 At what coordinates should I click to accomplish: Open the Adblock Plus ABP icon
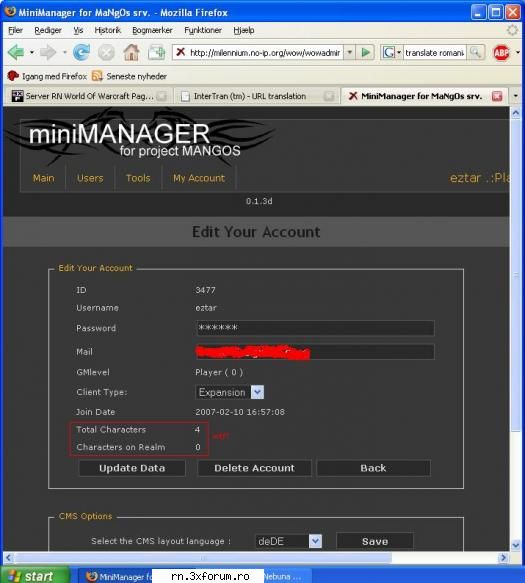(501, 53)
